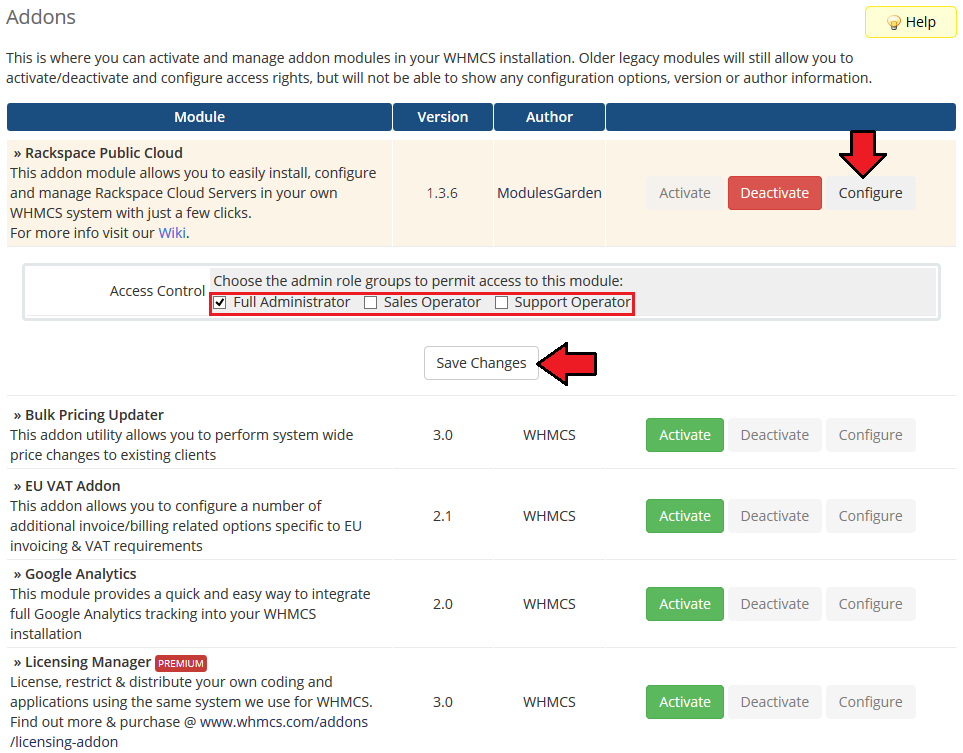Click Configure for Bulk Pricing Updater
963x753 pixels.
click(x=870, y=435)
